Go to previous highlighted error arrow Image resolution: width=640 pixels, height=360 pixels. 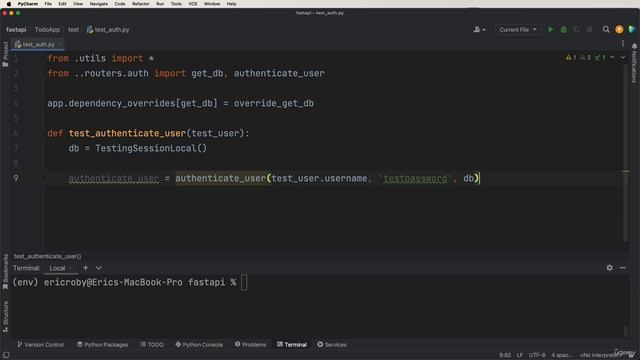[612, 58]
